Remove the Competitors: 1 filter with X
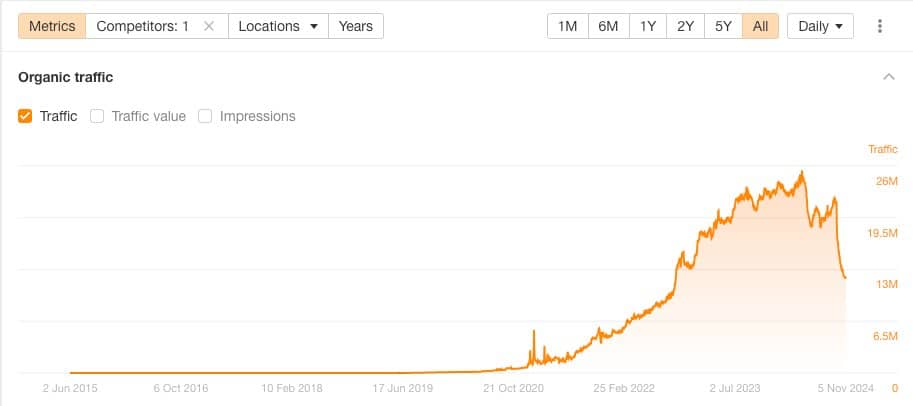 click(x=209, y=26)
